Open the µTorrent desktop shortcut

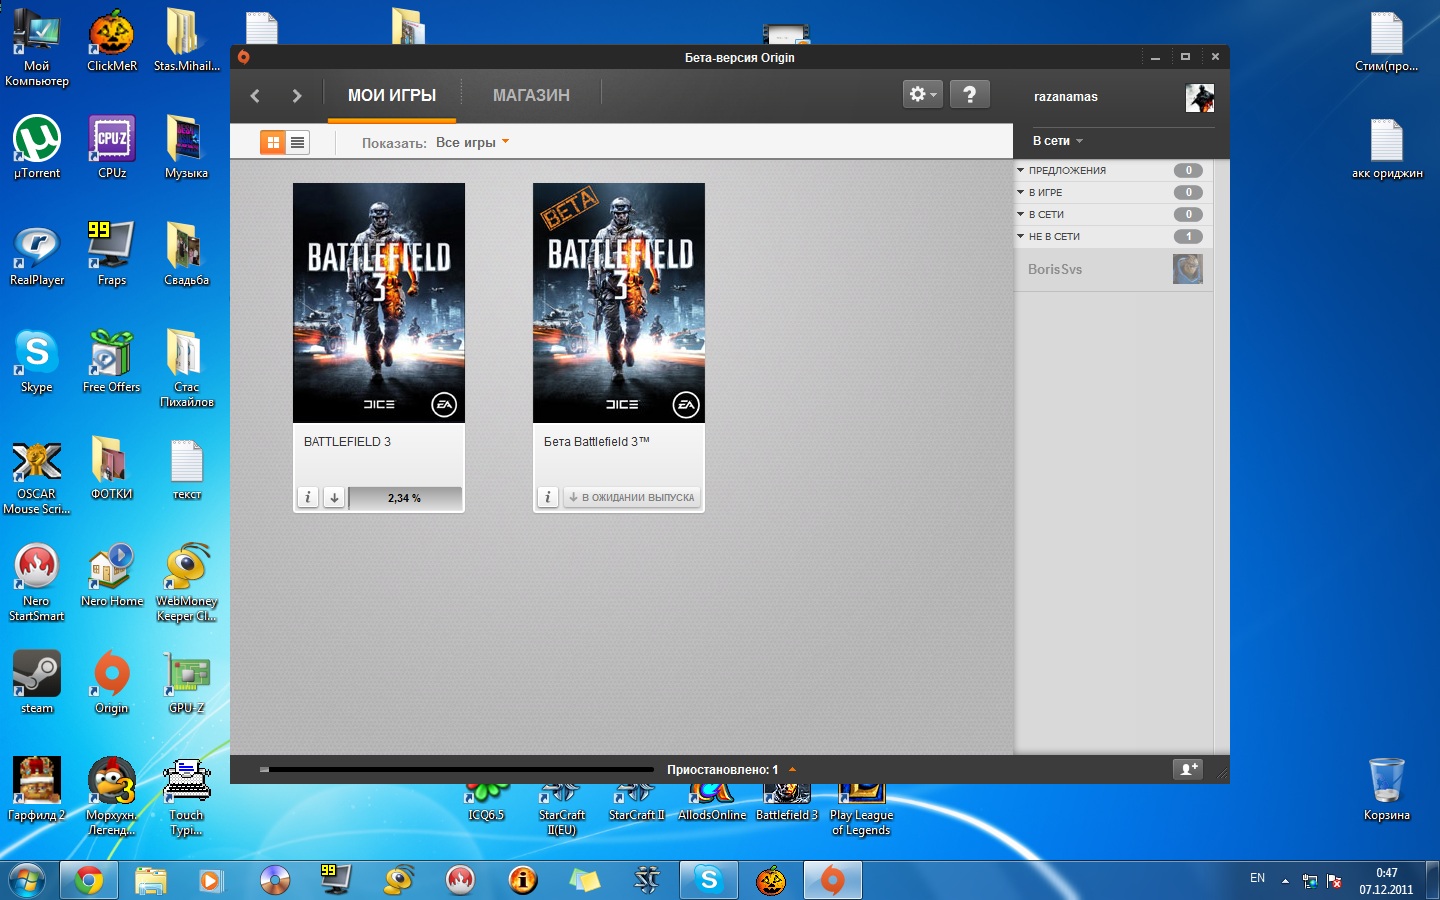point(37,147)
